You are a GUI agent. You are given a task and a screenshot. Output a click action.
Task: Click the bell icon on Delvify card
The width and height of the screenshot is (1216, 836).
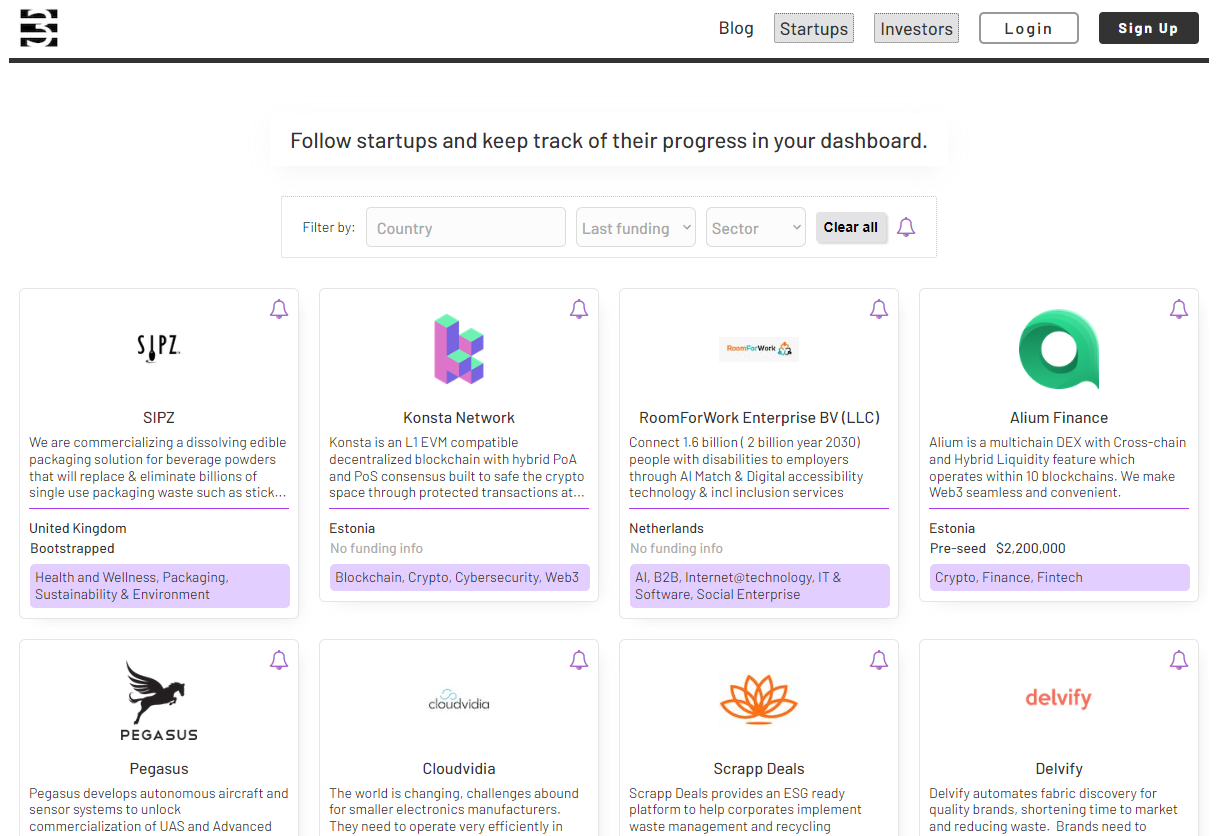[x=1179, y=661]
